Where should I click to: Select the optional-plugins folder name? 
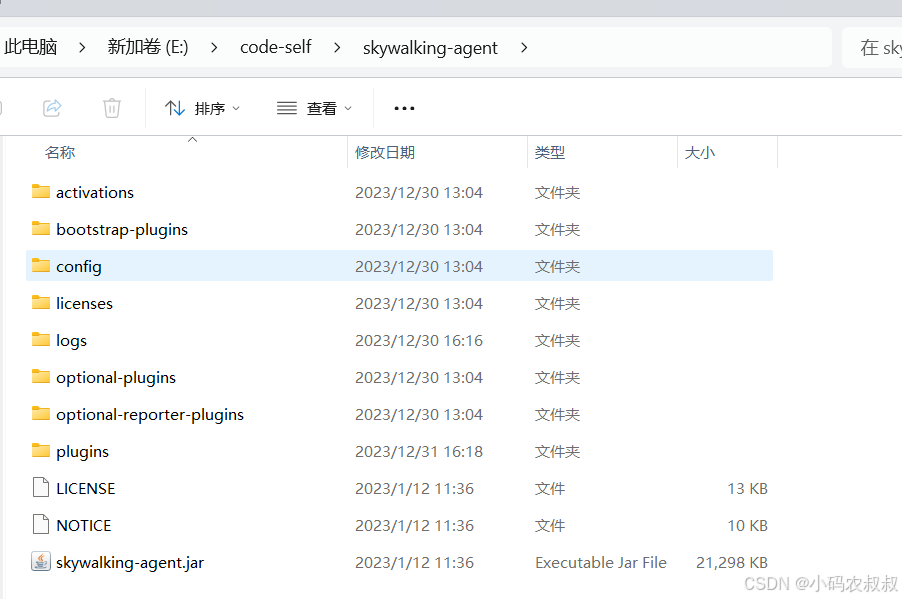tap(116, 377)
